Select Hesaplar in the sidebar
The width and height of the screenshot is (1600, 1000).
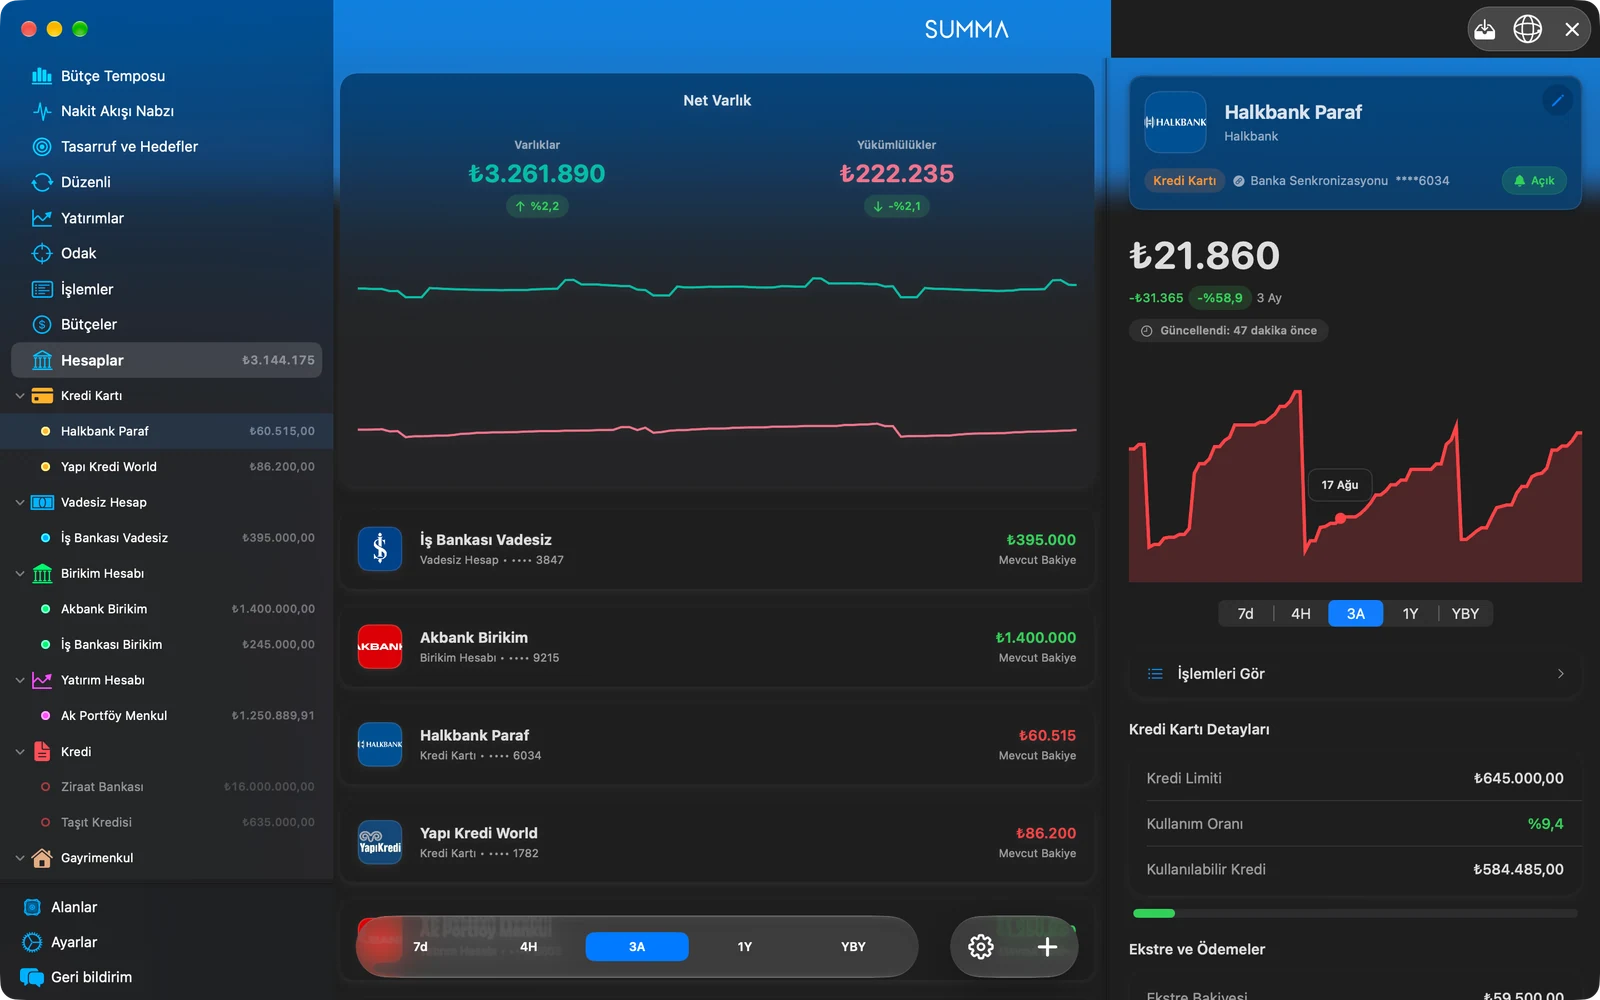(166, 360)
